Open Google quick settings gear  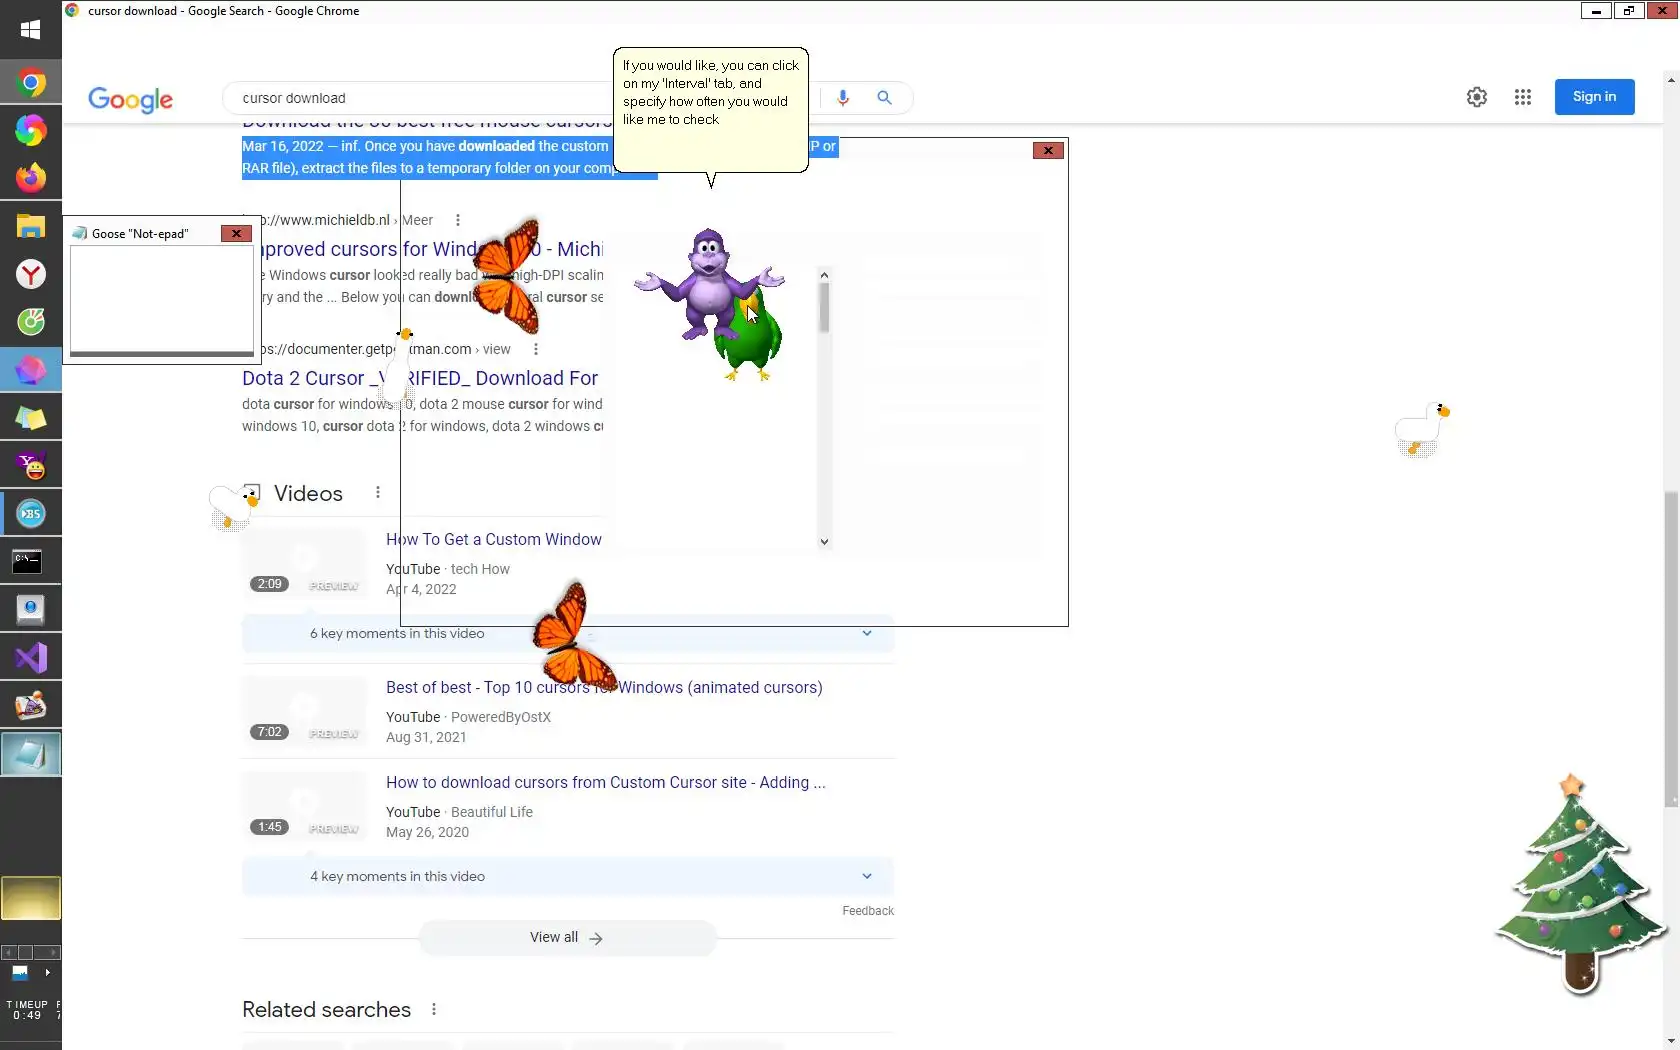point(1477,97)
